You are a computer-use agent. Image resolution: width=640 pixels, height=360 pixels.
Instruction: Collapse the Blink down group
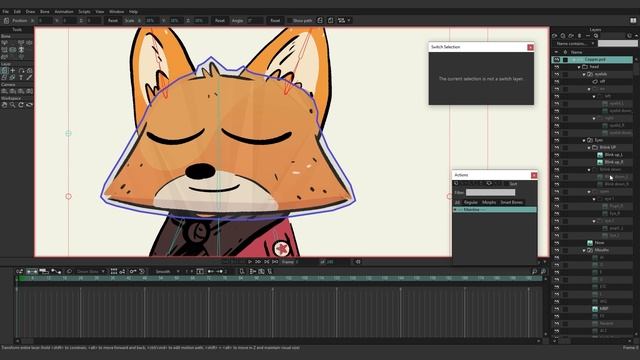coord(589,170)
